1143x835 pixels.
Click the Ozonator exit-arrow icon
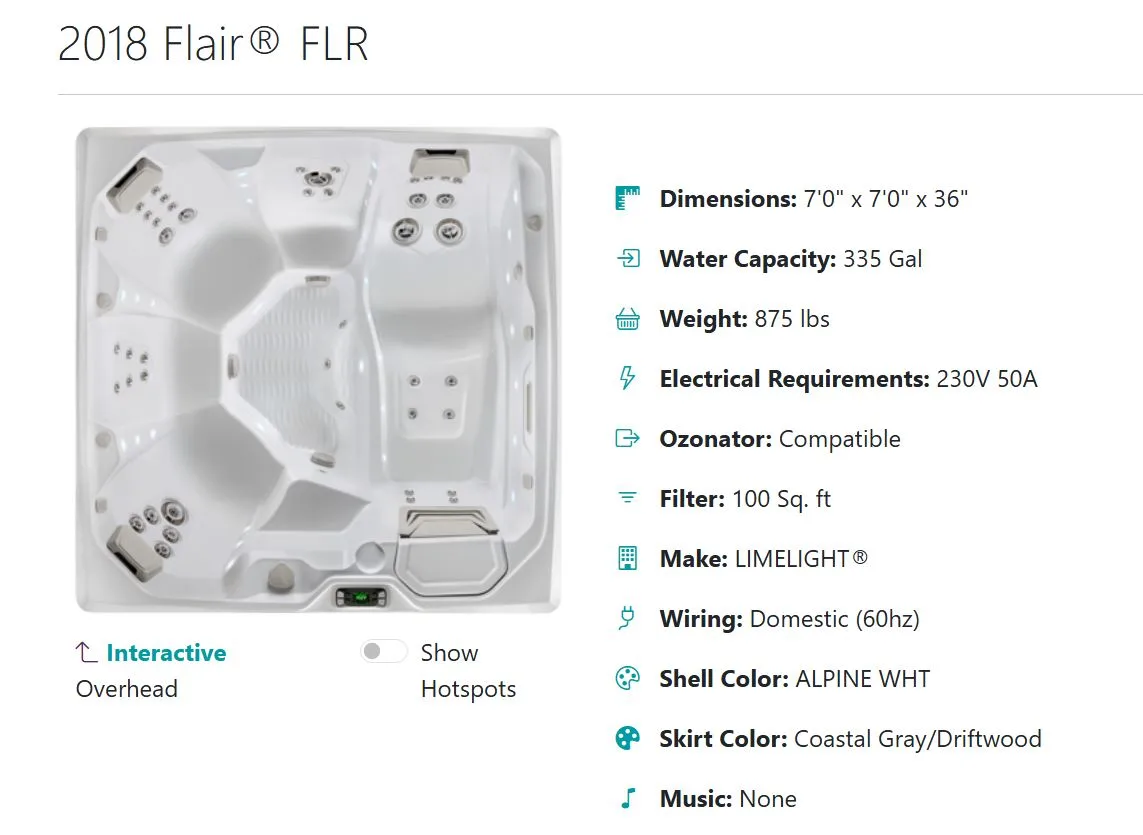pos(628,438)
